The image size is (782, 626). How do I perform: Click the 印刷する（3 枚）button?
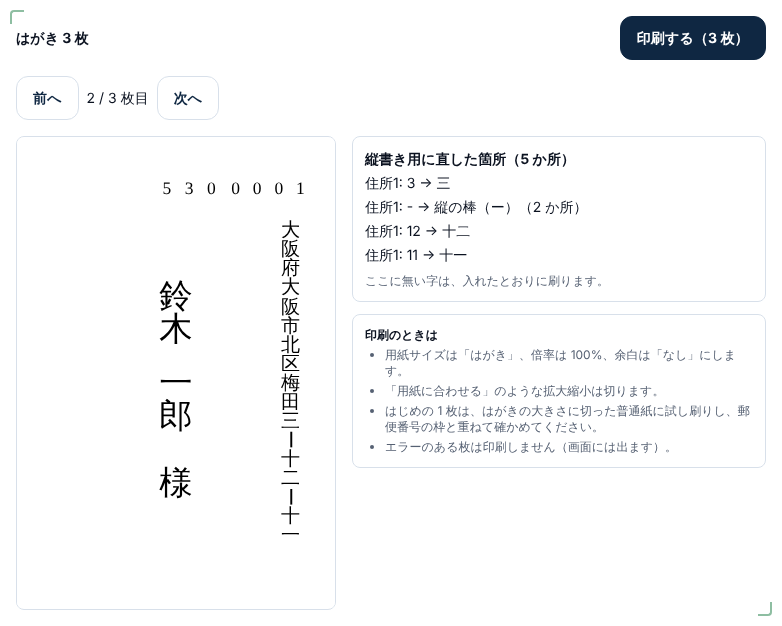(692, 38)
